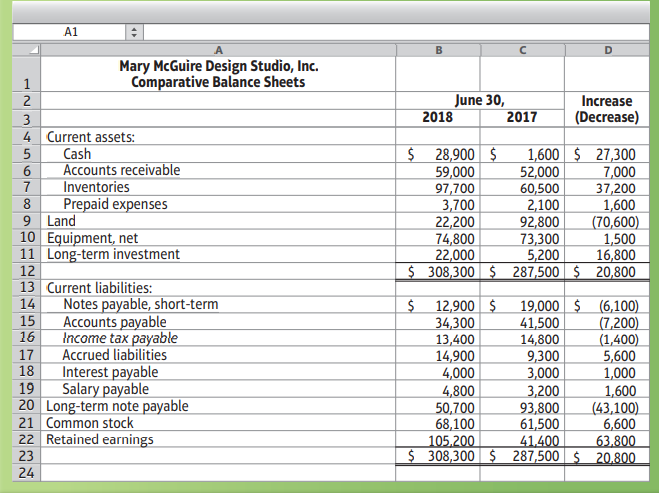Click the $20,800 total in row 23

pyautogui.click(x=605, y=457)
